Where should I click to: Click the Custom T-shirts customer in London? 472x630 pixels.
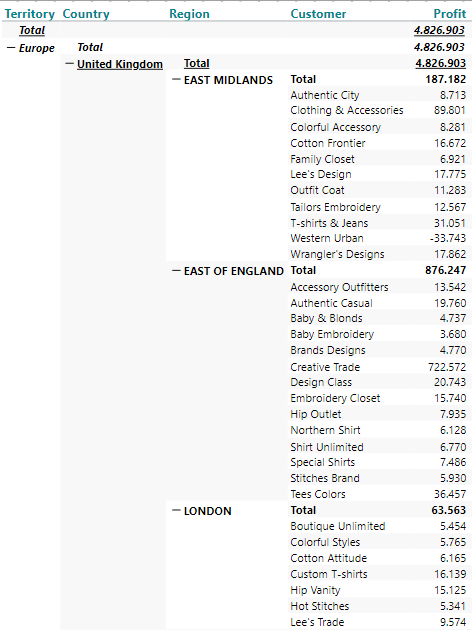click(x=329, y=574)
